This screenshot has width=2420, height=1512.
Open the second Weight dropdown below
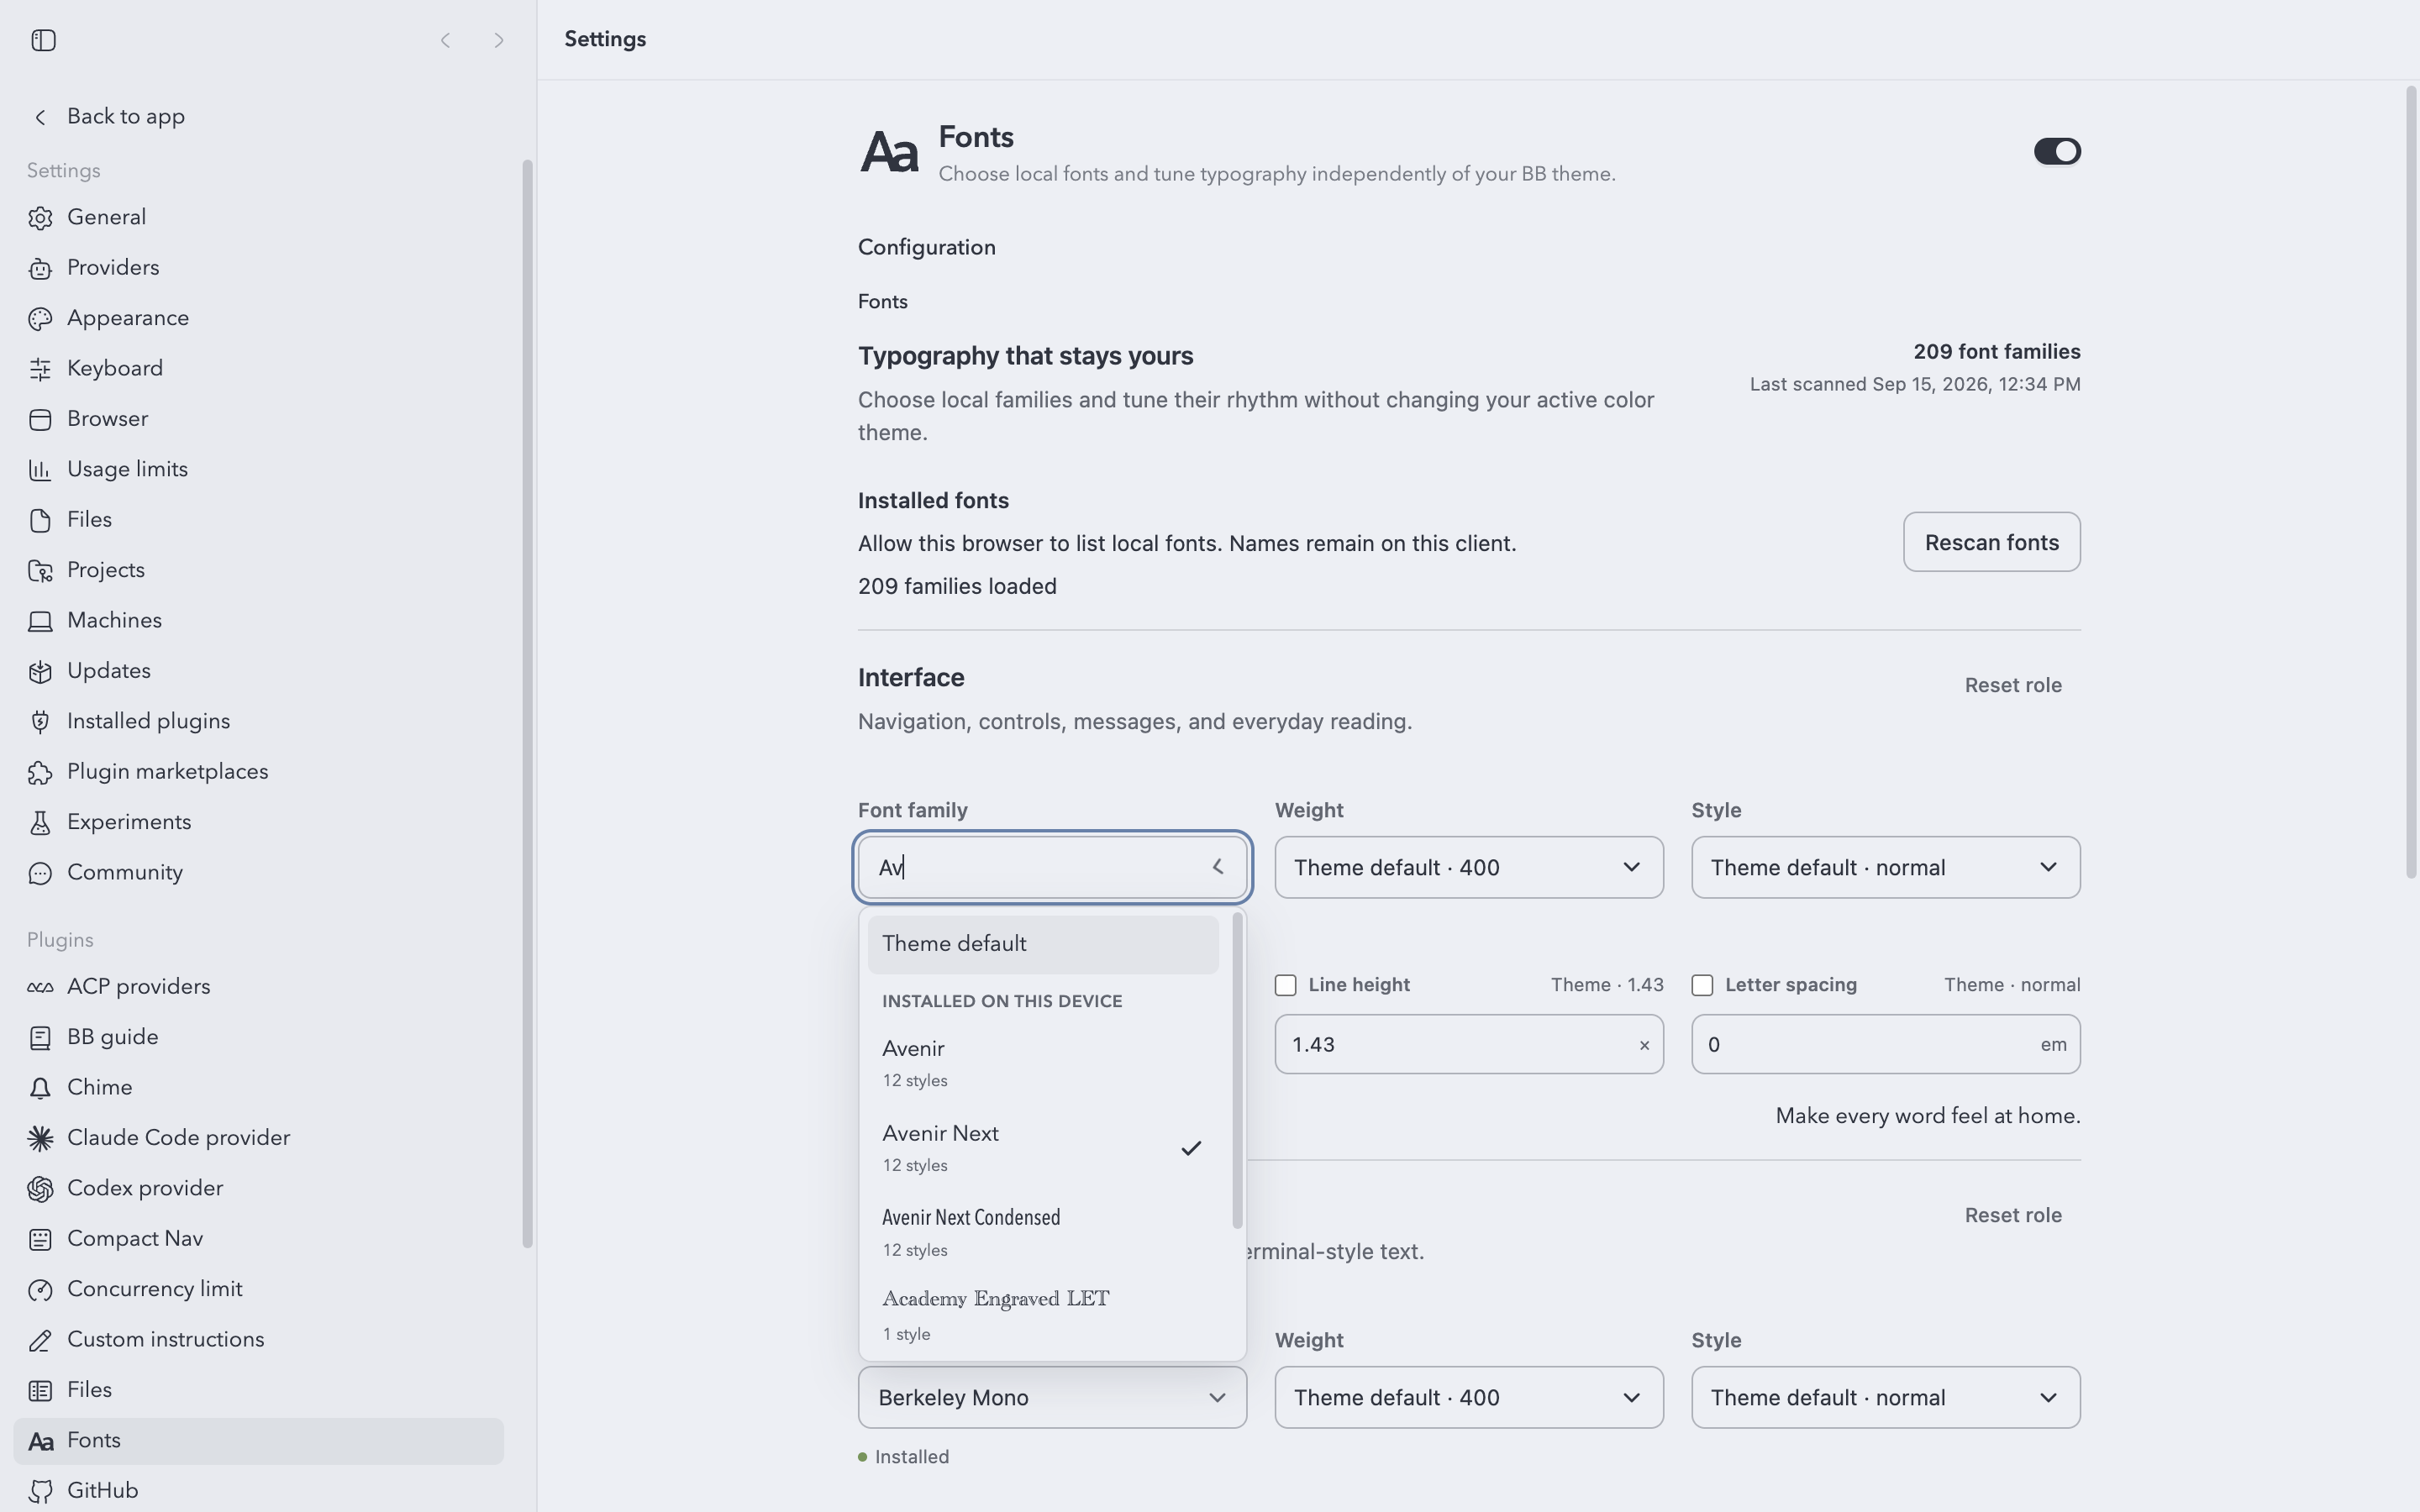pyautogui.click(x=1469, y=1397)
